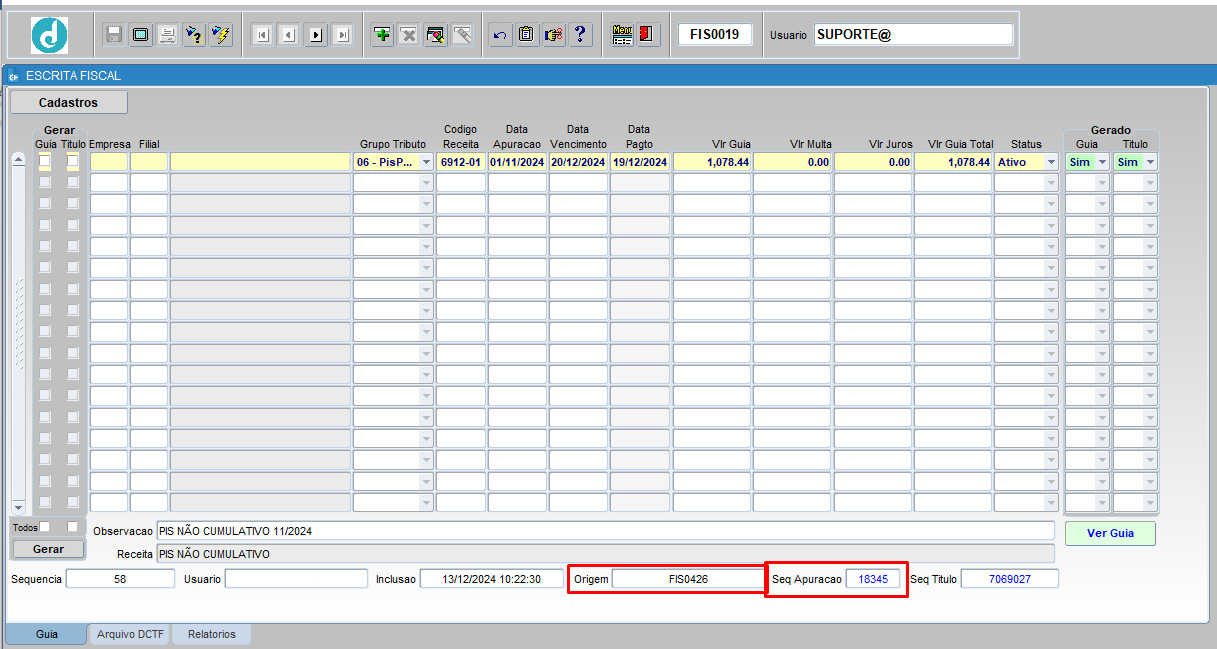This screenshot has width=1217, height=649.
Task: Tick the Gerar Guia checkbox in first row
Action: click(x=45, y=162)
